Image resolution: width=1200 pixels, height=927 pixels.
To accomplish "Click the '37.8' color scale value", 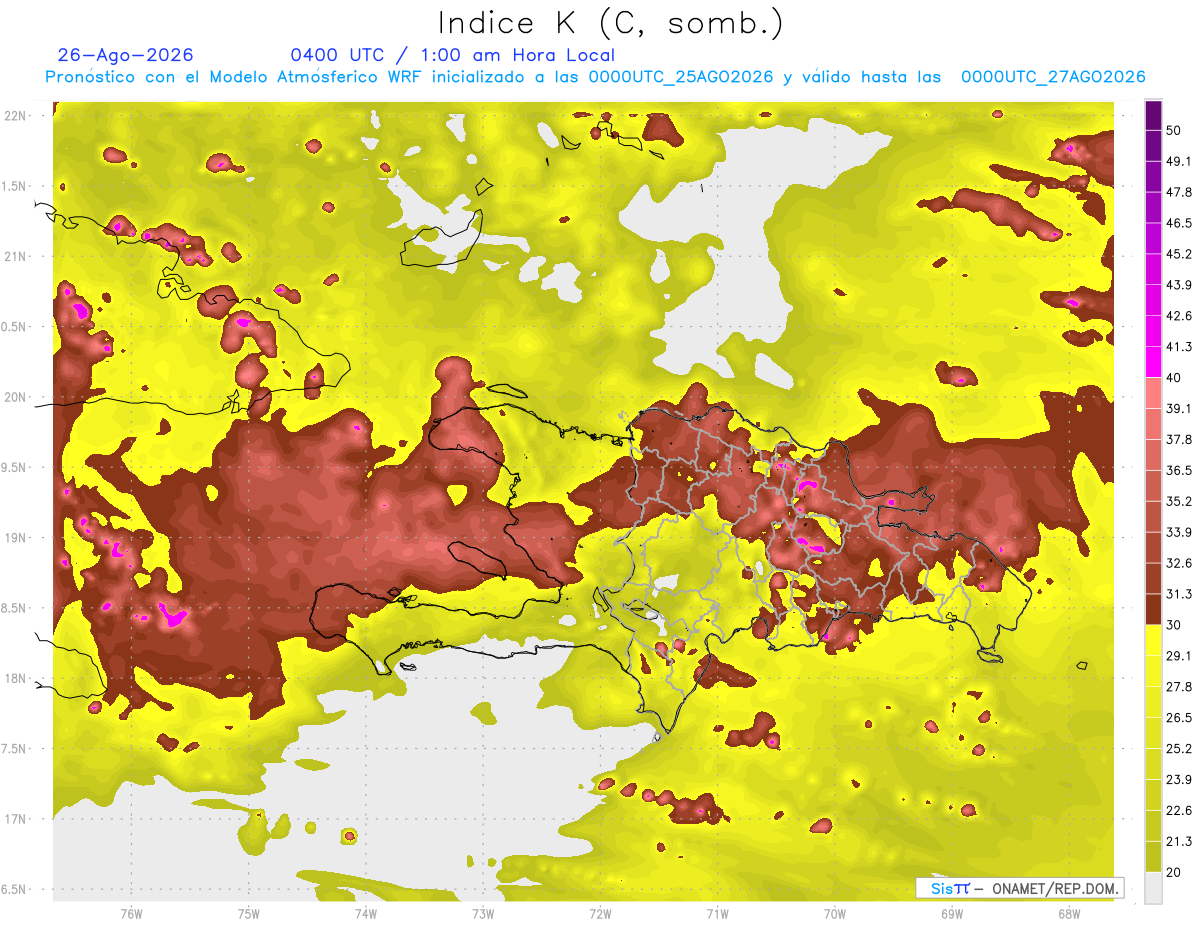I will pos(1178,439).
